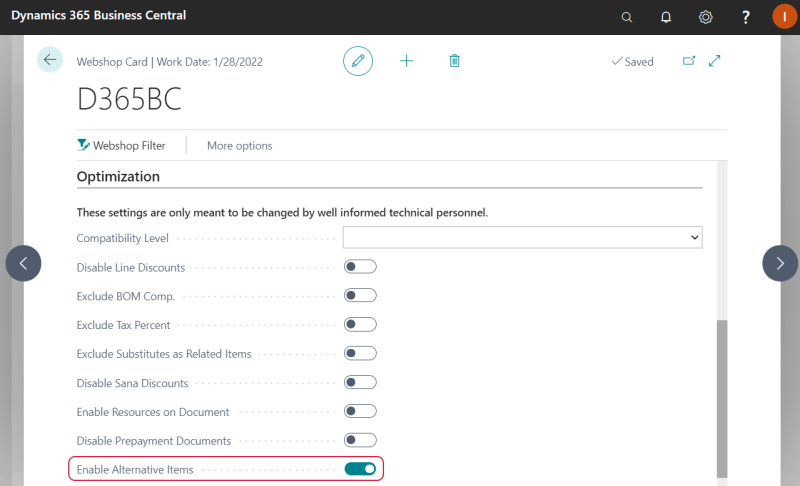The height and width of the screenshot is (486, 800).
Task: Open Webshop Filter action
Action: point(121,145)
